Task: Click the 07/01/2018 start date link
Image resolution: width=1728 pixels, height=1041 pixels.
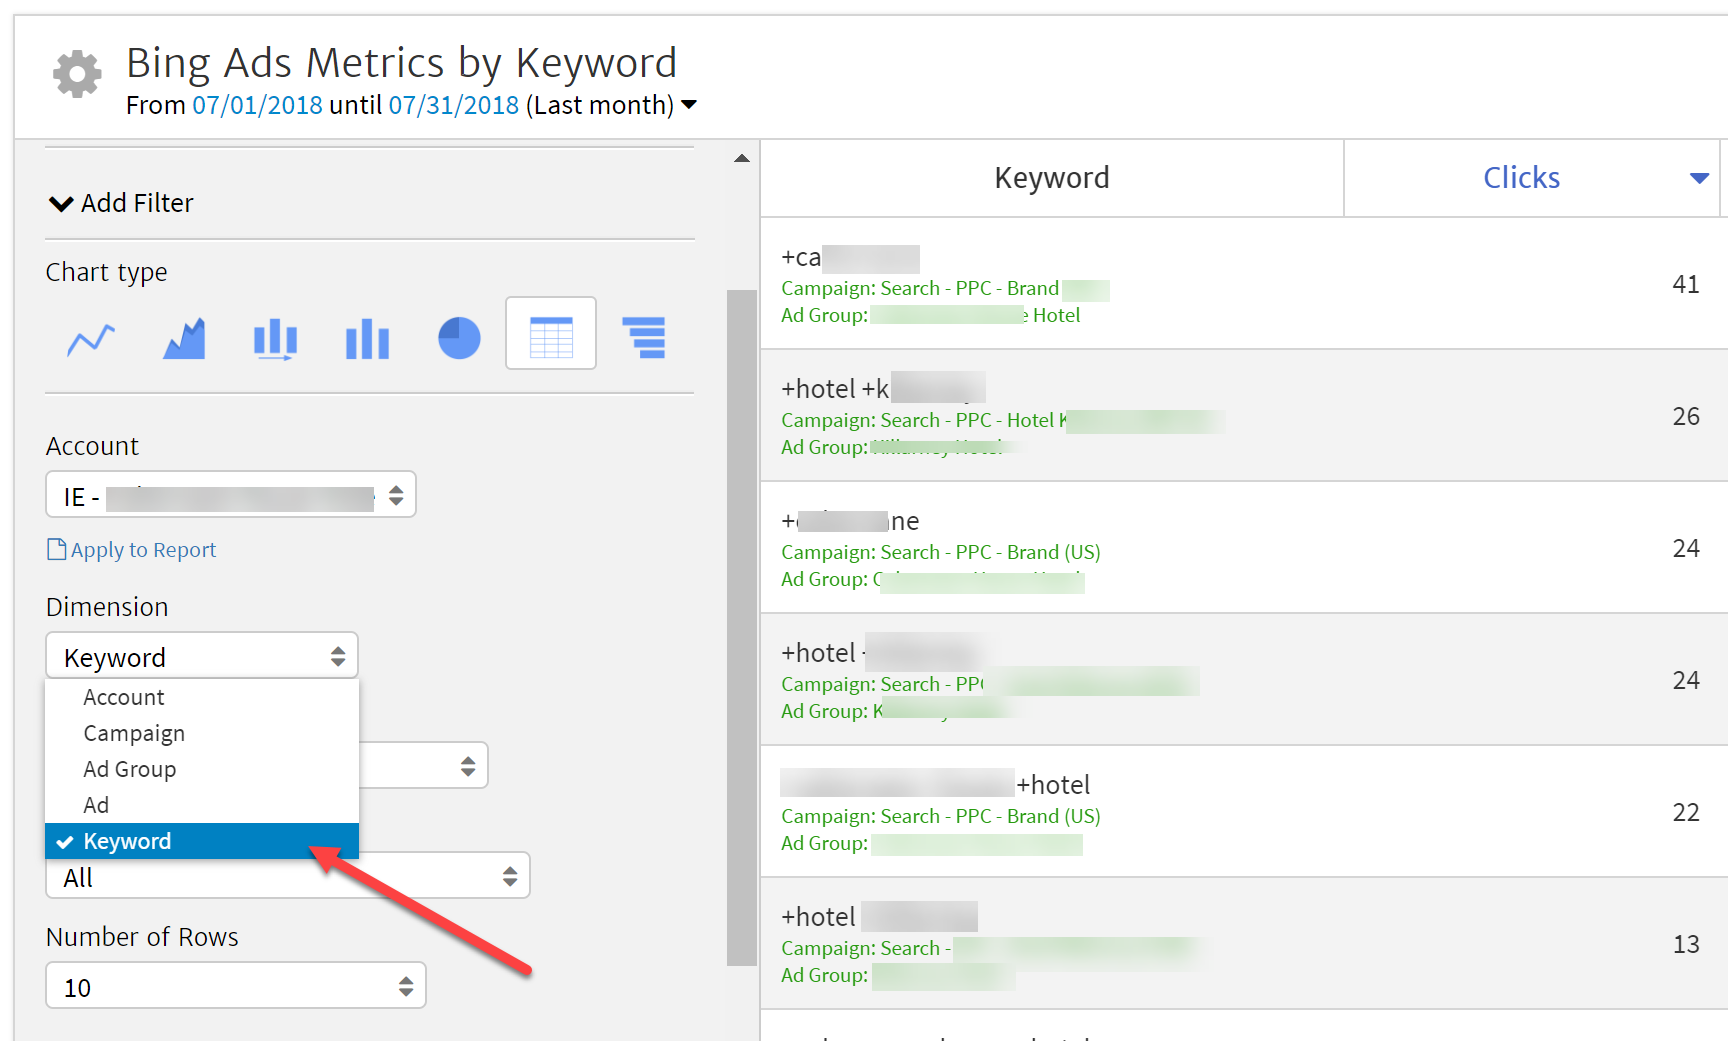Action: (x=257, y=105)
